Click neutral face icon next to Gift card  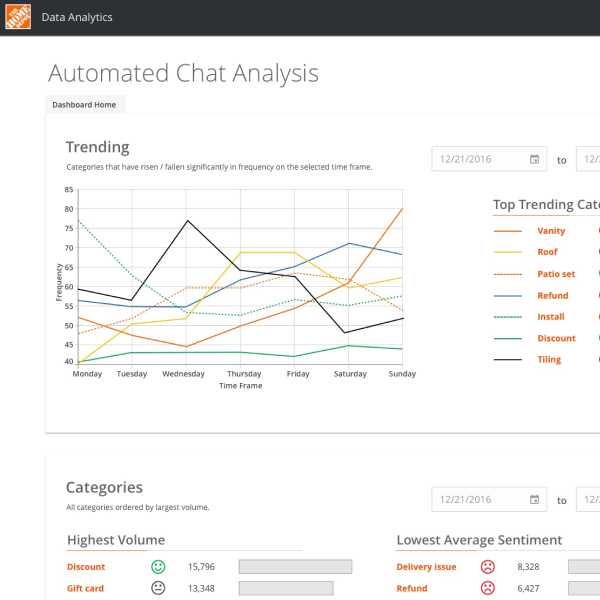point(158,588)
